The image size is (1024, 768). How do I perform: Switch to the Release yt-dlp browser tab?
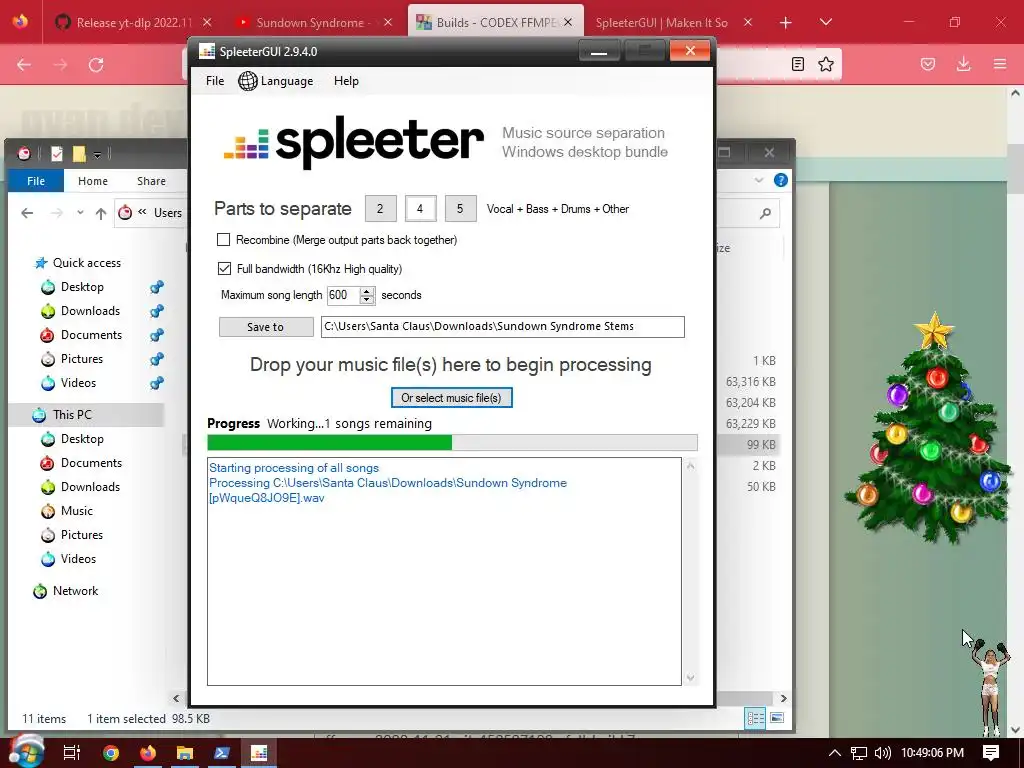[x=135, y=23]
